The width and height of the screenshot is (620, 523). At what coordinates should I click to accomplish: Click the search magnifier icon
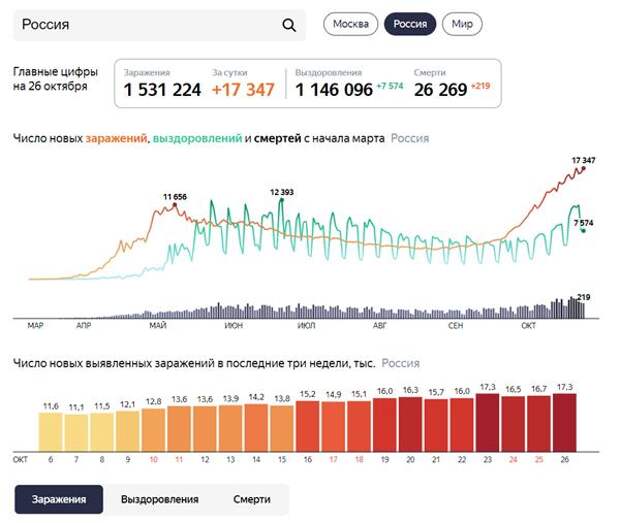[x=289, y=25]
